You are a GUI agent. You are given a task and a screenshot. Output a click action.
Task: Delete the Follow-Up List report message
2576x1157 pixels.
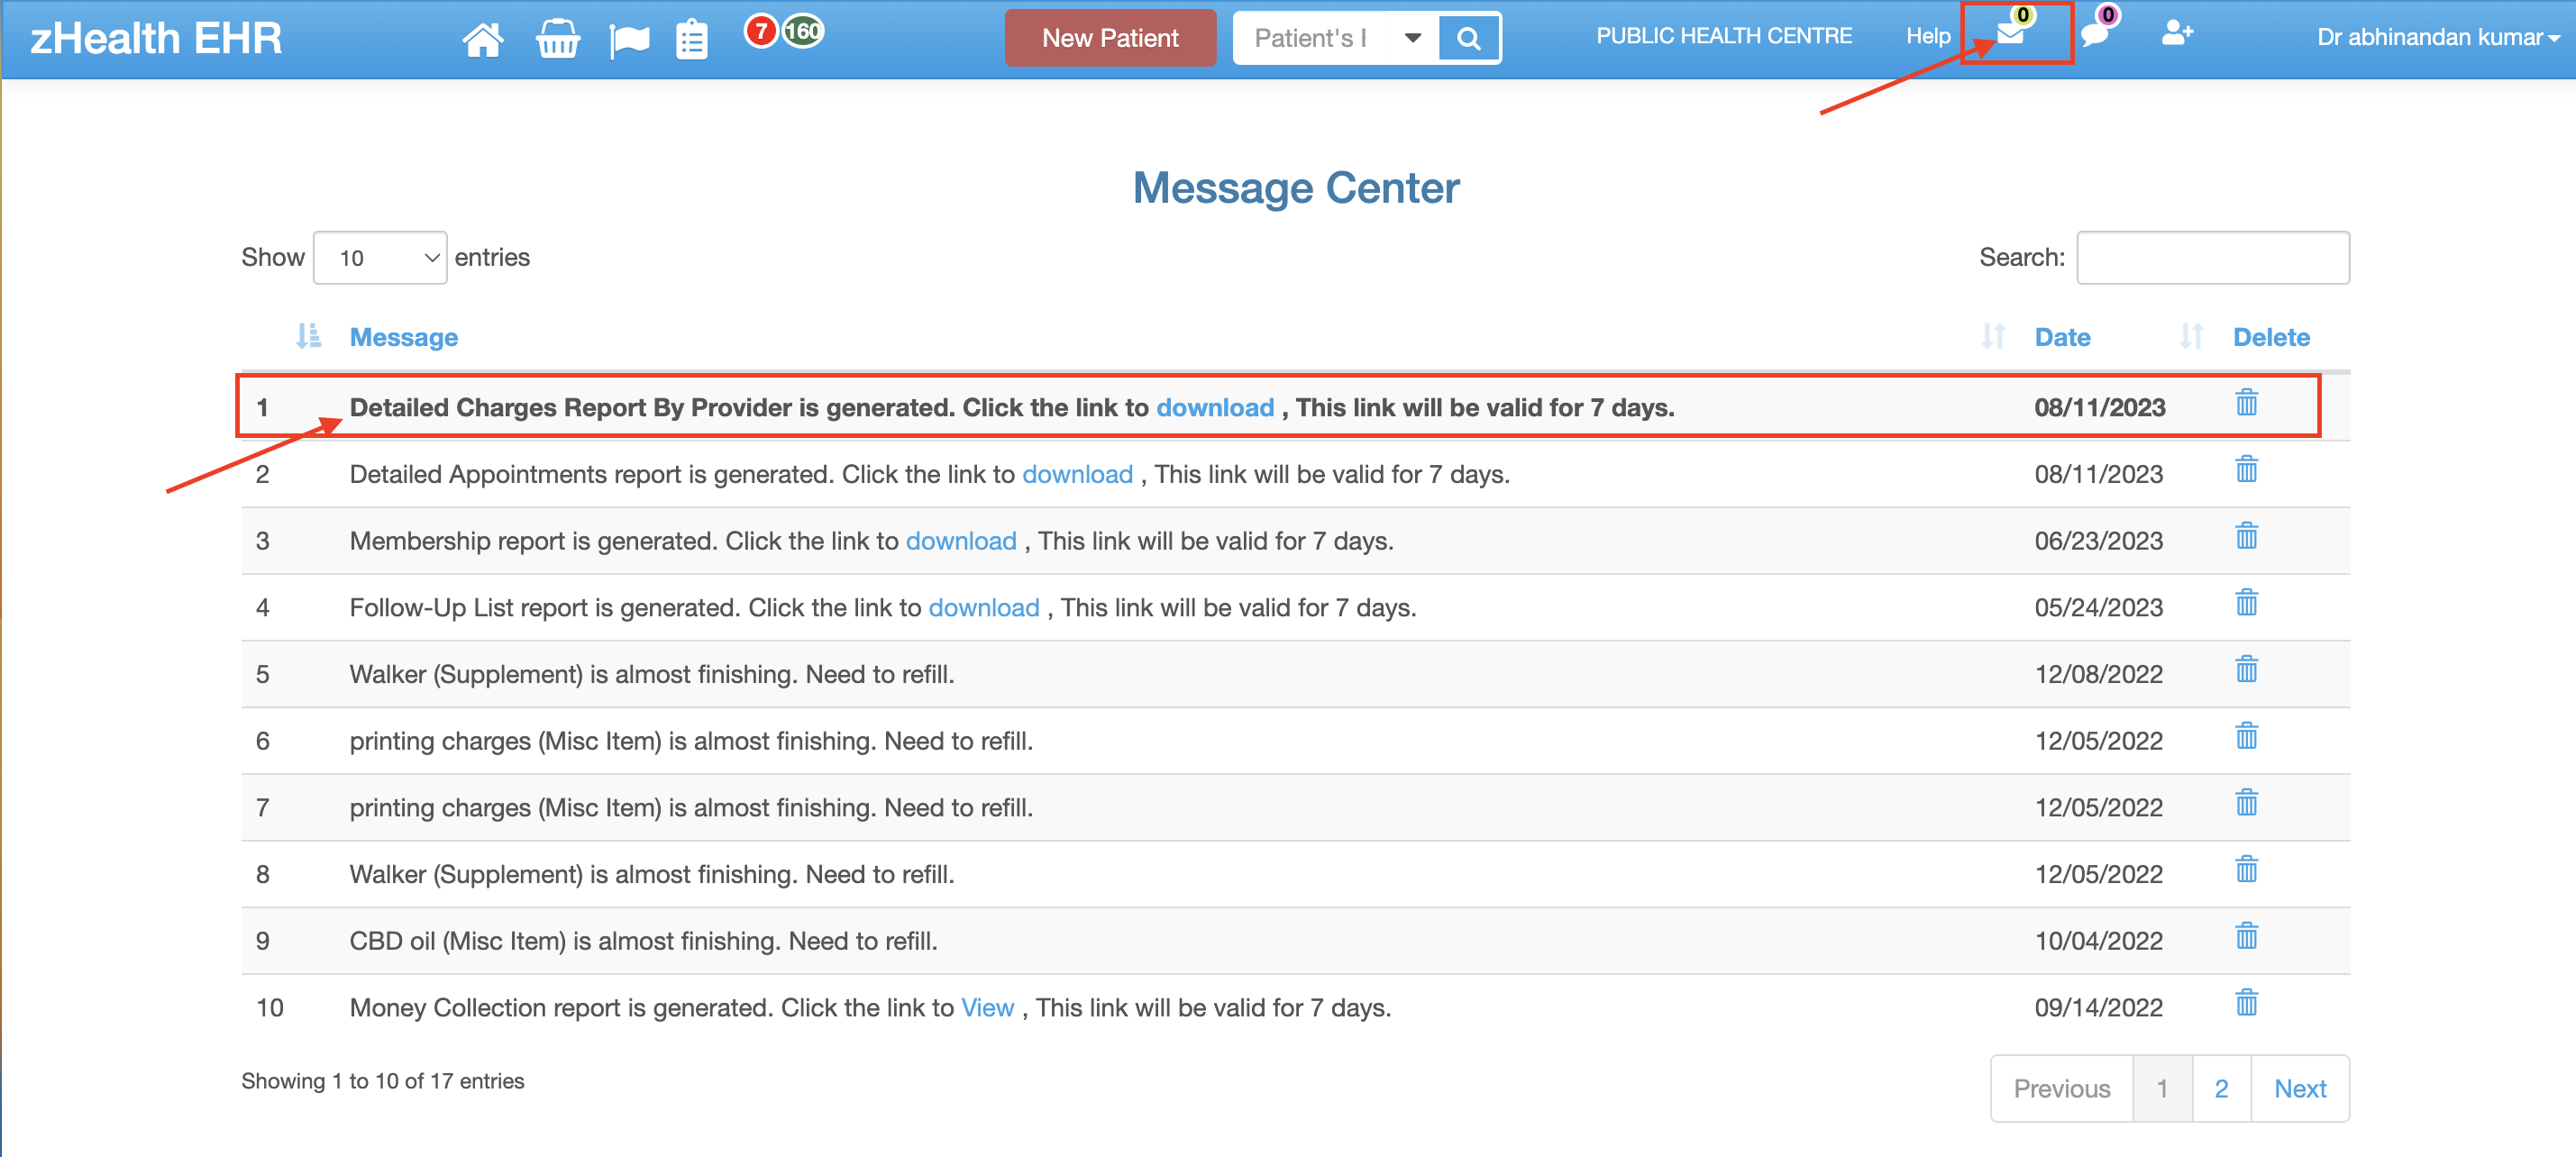click(x=2246, y=603)
